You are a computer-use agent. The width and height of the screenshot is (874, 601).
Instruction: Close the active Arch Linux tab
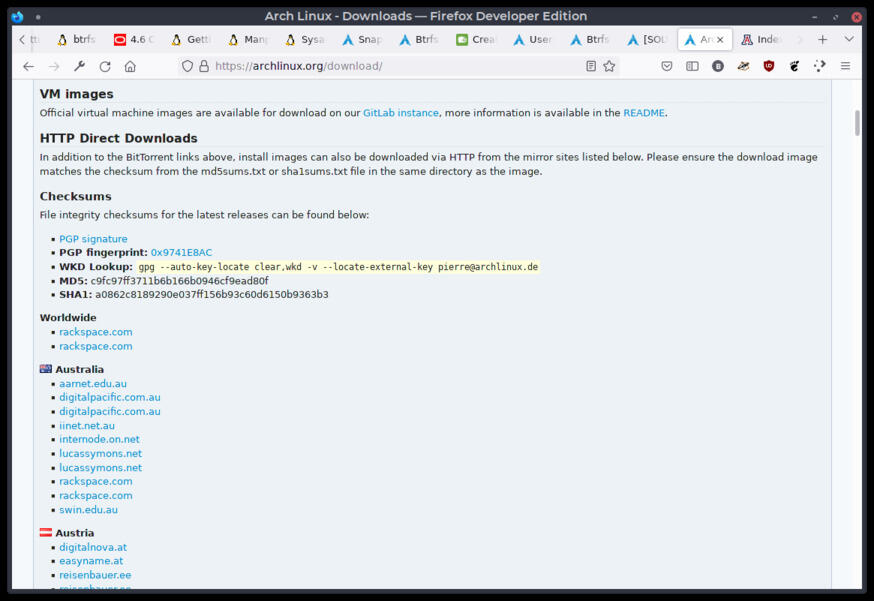pos(720,40)
